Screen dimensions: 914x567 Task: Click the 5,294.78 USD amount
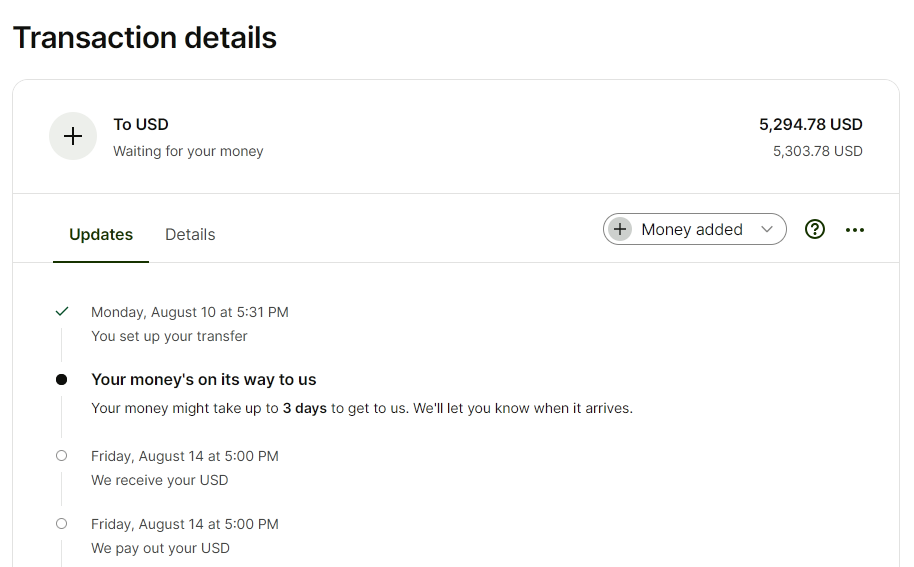click(810, 125)
